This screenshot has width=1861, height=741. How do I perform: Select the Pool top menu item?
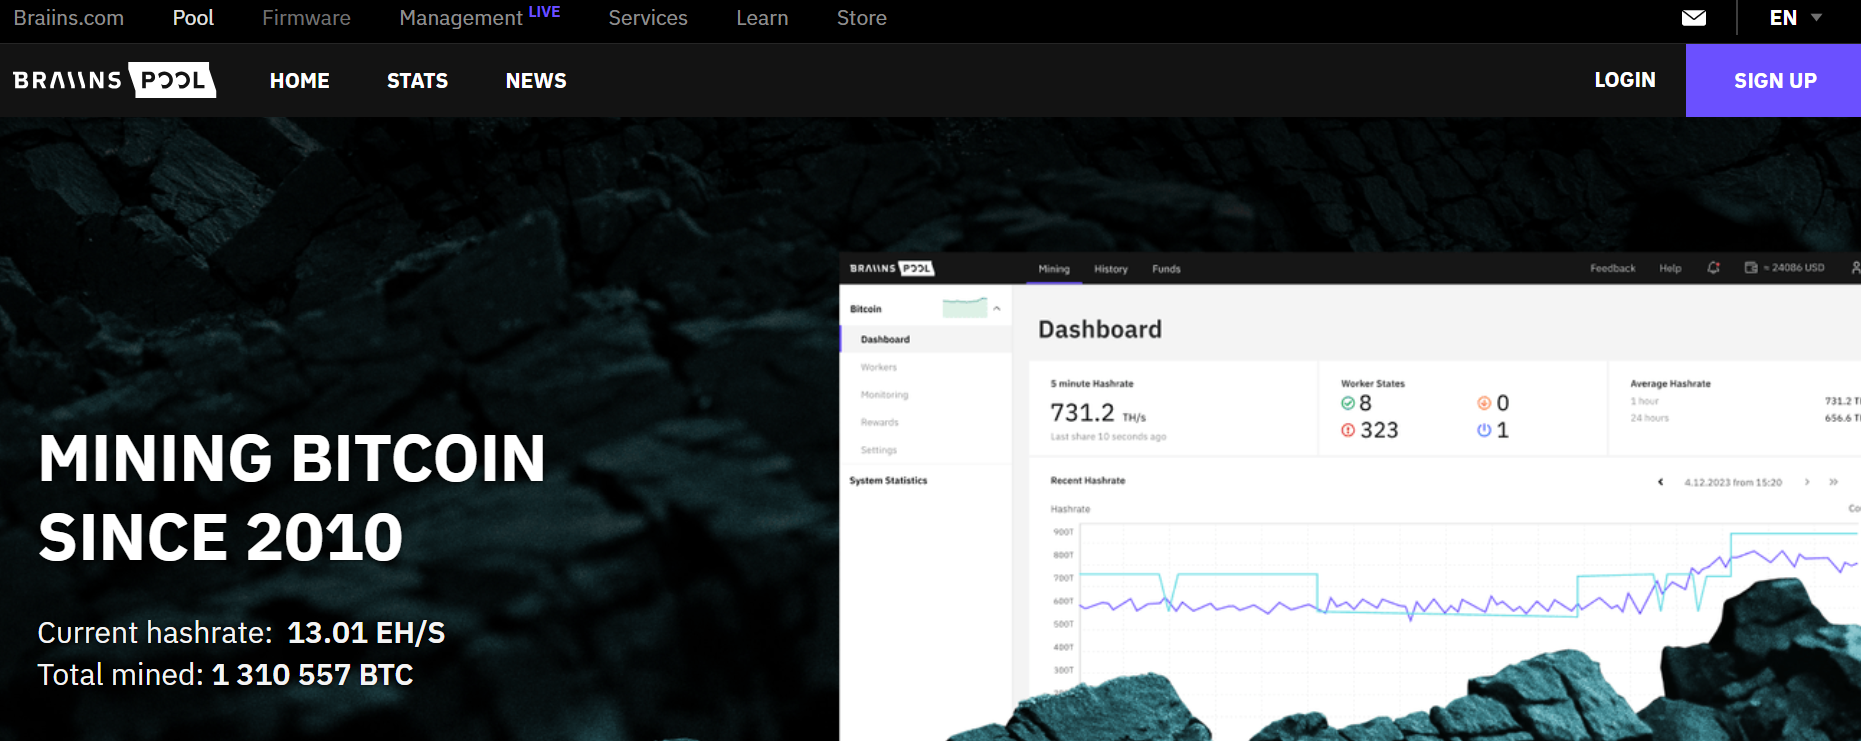point(193,18)
